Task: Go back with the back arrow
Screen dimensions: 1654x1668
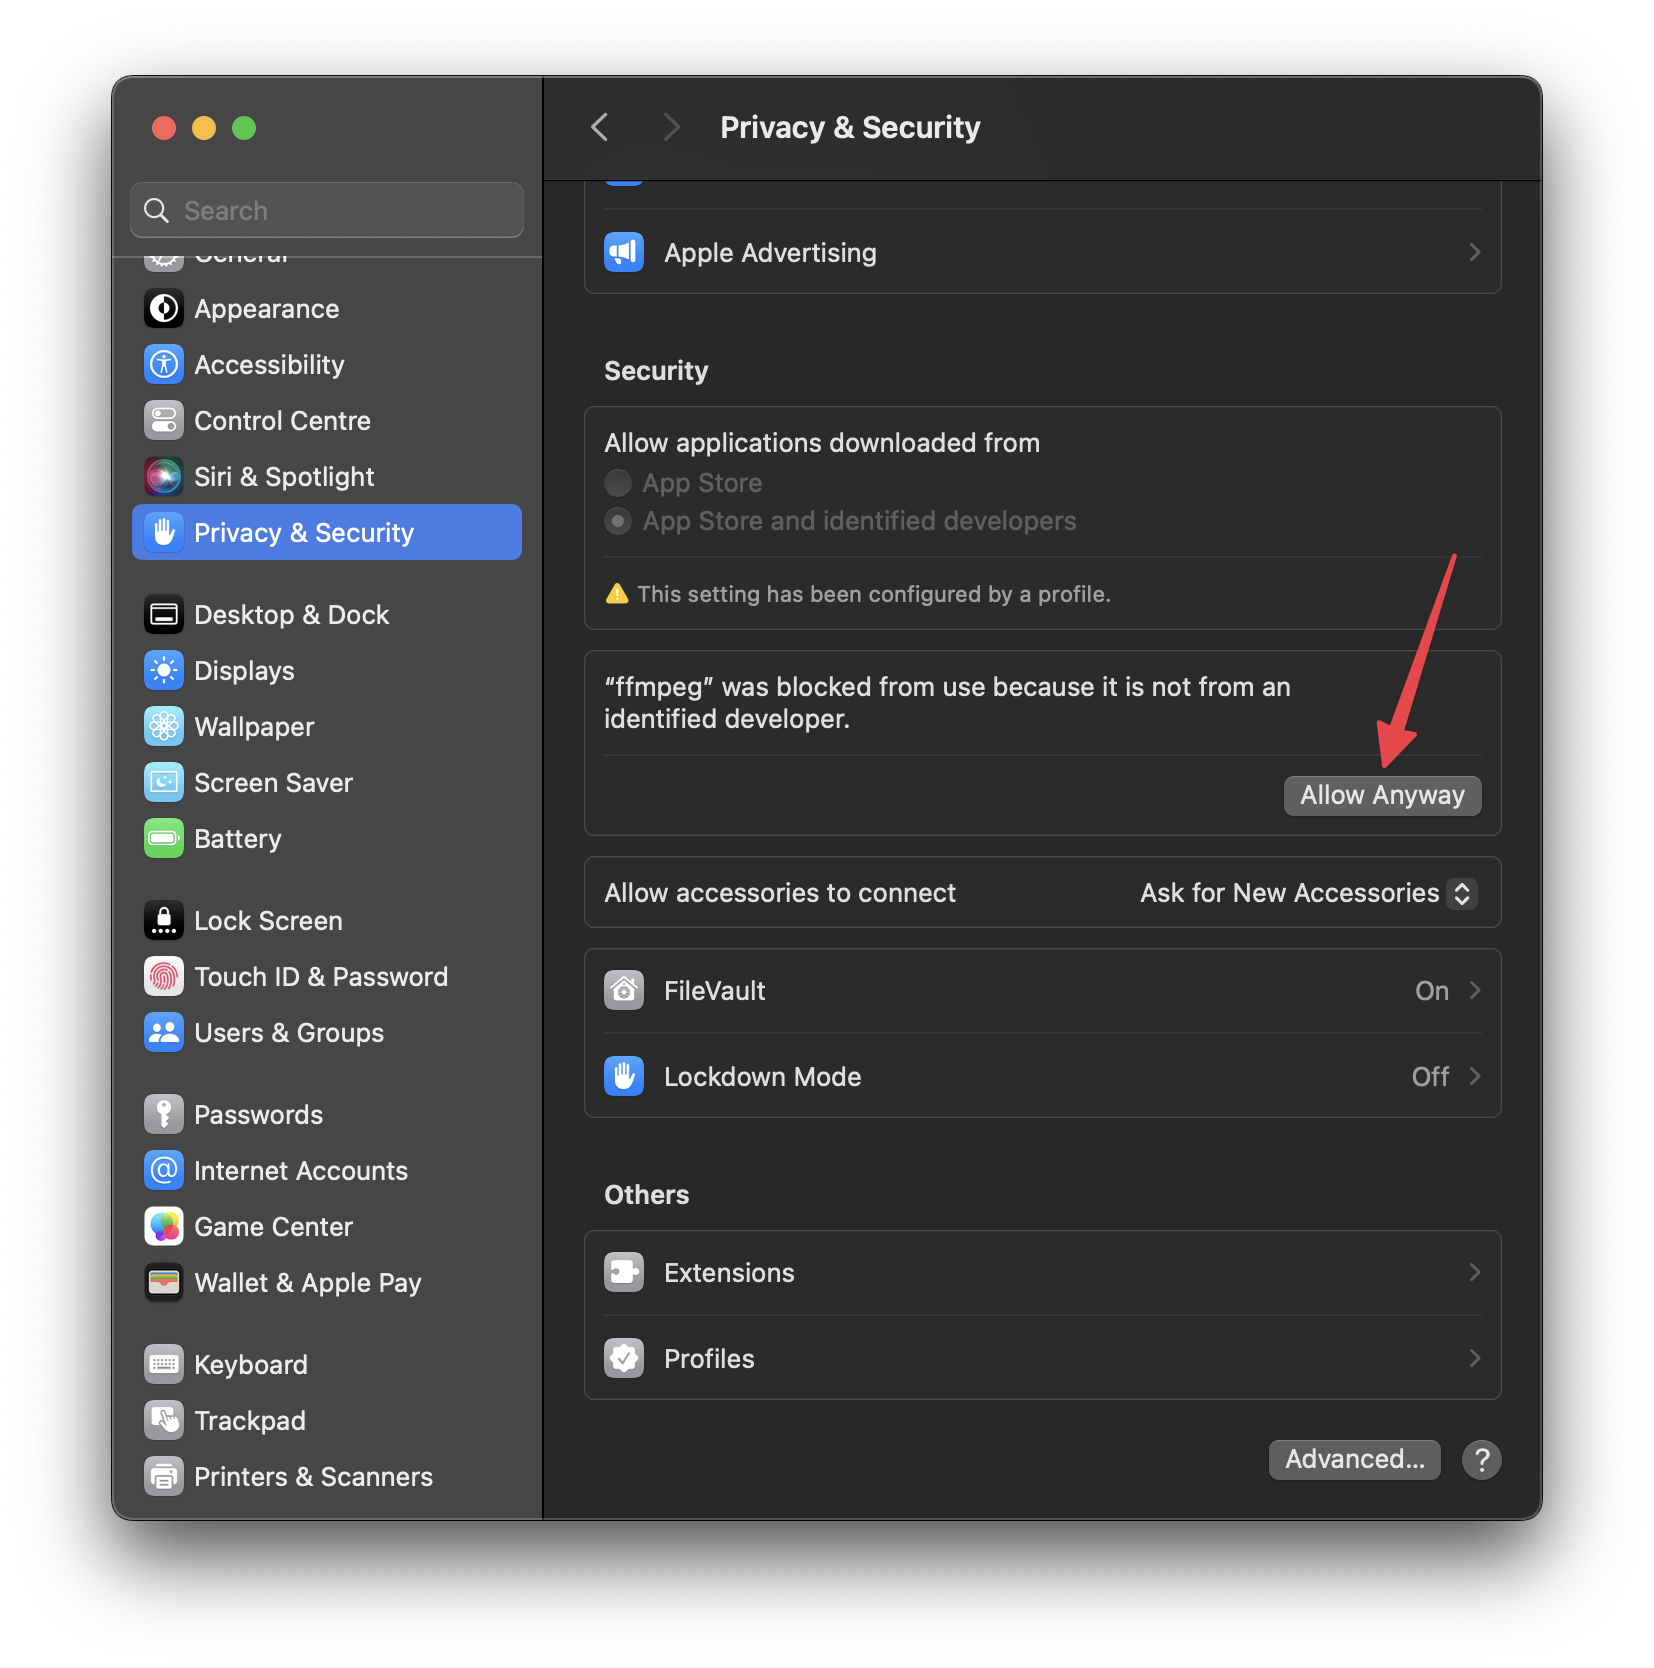Action: click(x=600, y=127)
